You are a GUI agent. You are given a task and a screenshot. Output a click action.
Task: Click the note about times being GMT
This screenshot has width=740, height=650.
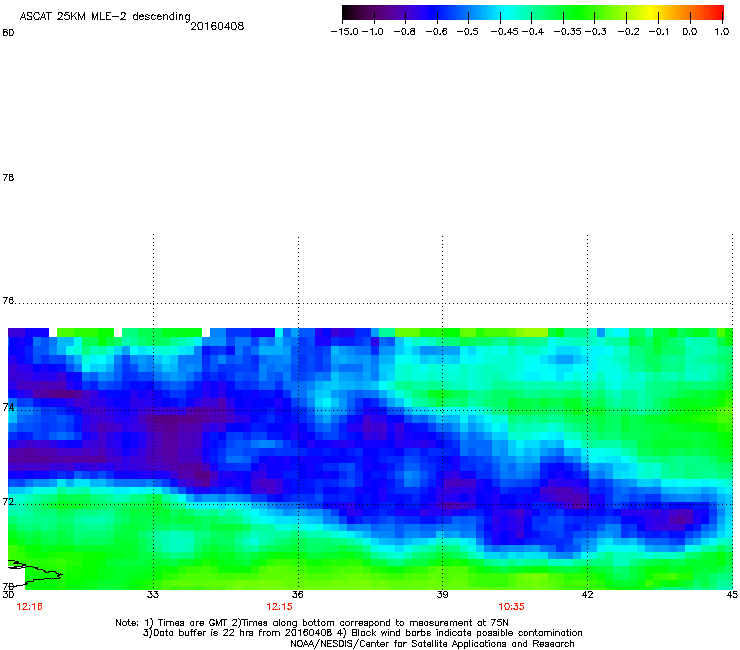(x=312, y=623)
